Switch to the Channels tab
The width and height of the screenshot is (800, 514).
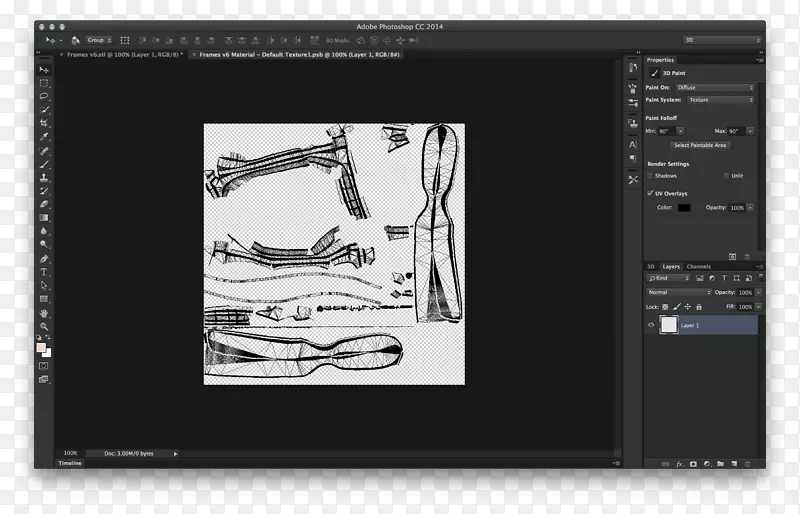(698, 266)
